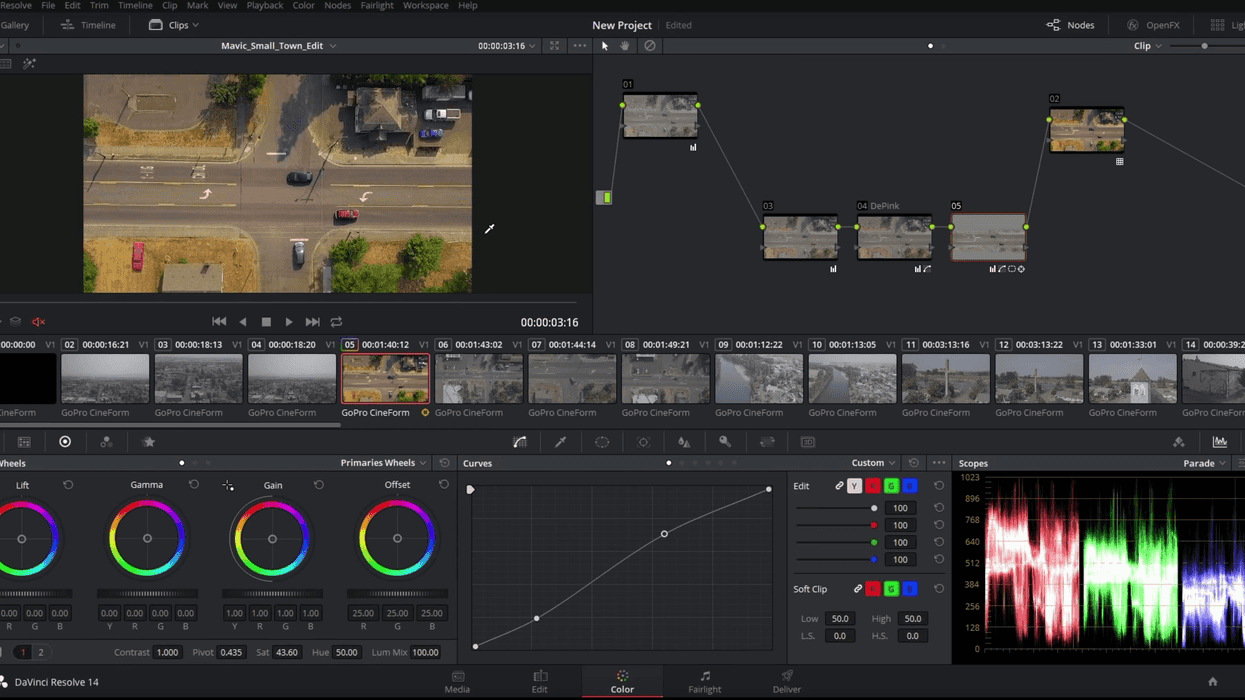Select clip 06 thumbnail in timeline strip
This screenshot has height=700, width=1245.
[479, 378]
